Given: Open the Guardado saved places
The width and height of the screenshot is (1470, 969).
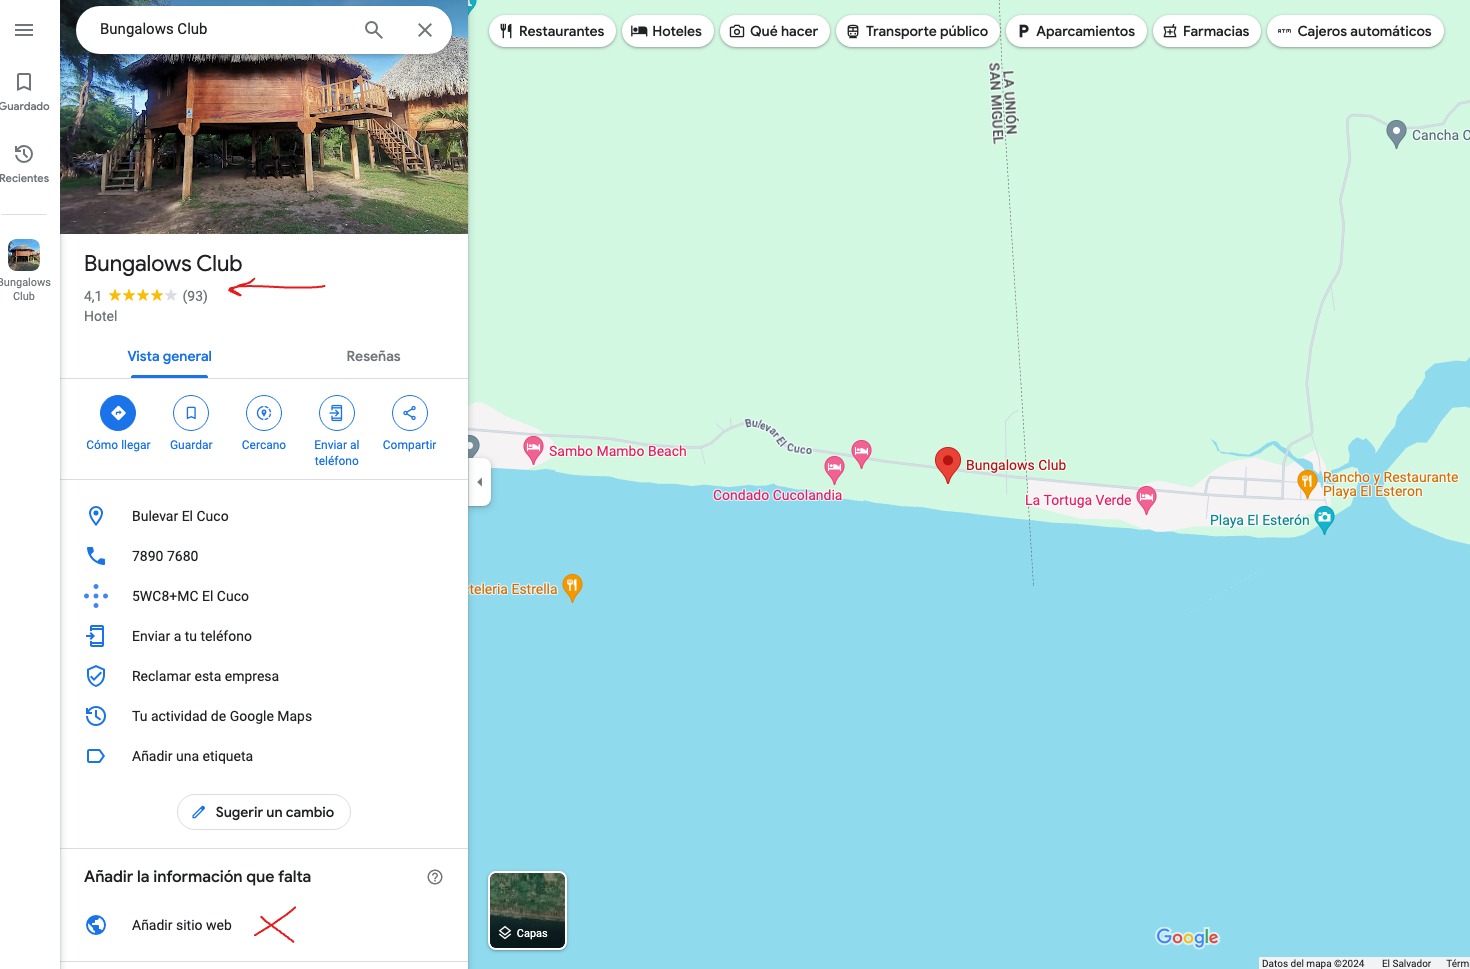Looking at the screenshot, I should click(24, 91).
